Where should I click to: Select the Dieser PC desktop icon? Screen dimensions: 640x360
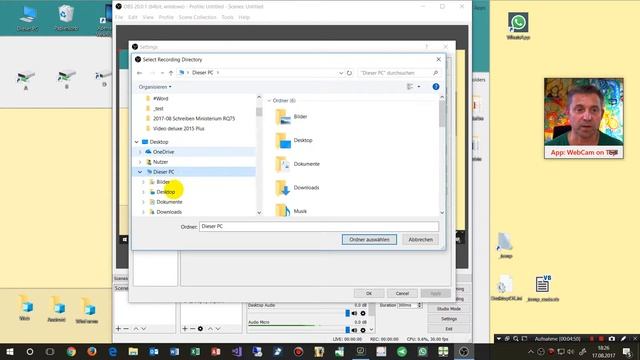point(27,18)
